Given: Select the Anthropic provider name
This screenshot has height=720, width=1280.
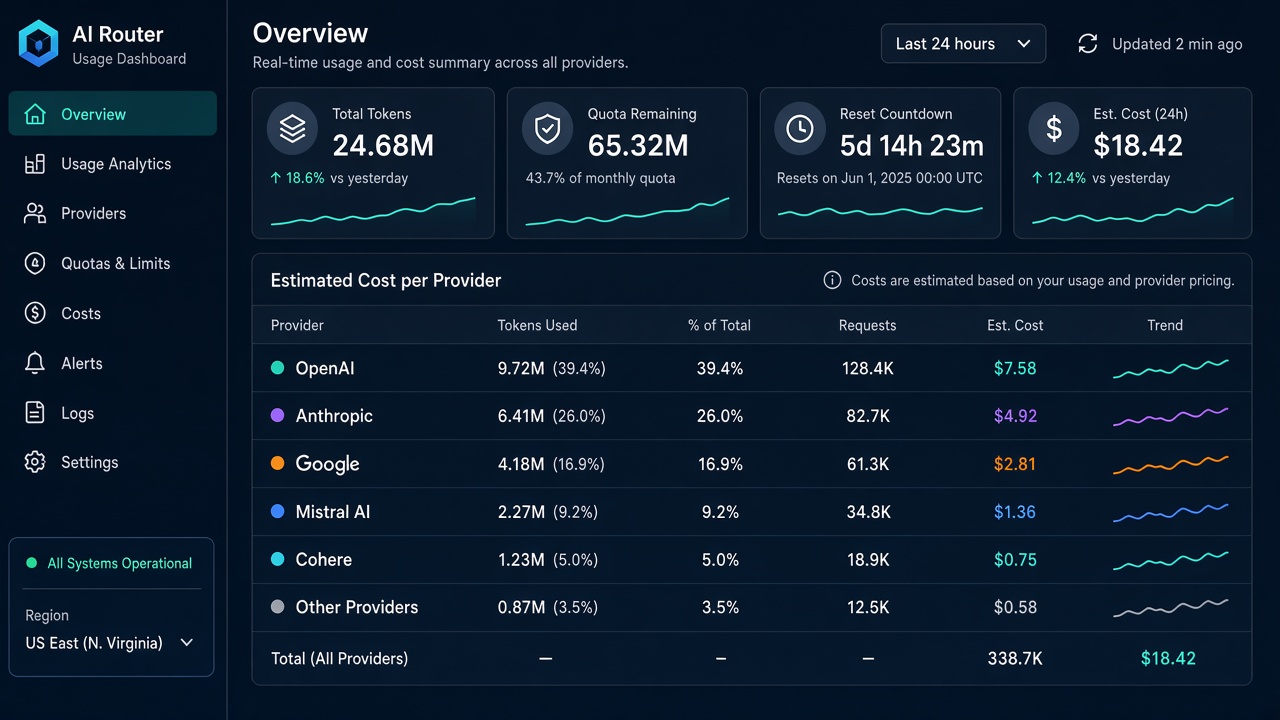Looking at the screenshot, I should click(334, 416).
